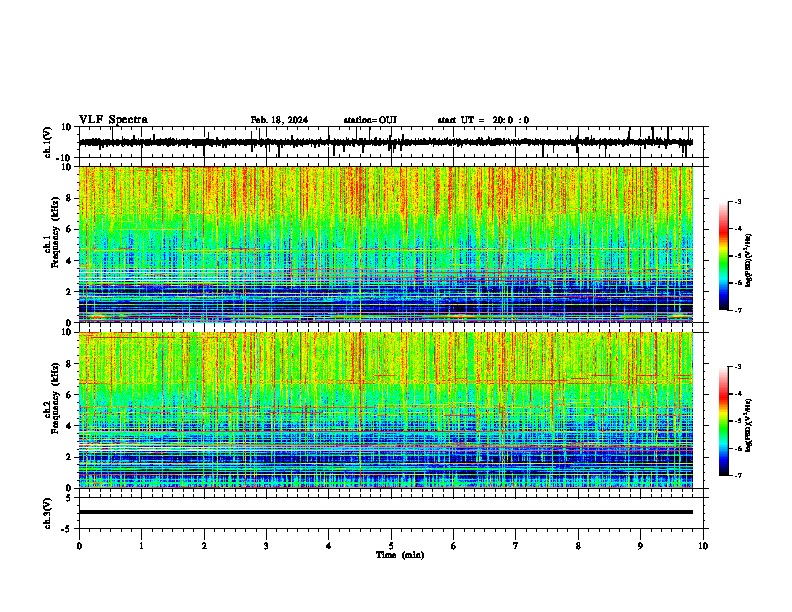792x612 pixels.
Task: Click the "-5" tick on the ch.3(V) axis
Action: (x=67, y=529)
